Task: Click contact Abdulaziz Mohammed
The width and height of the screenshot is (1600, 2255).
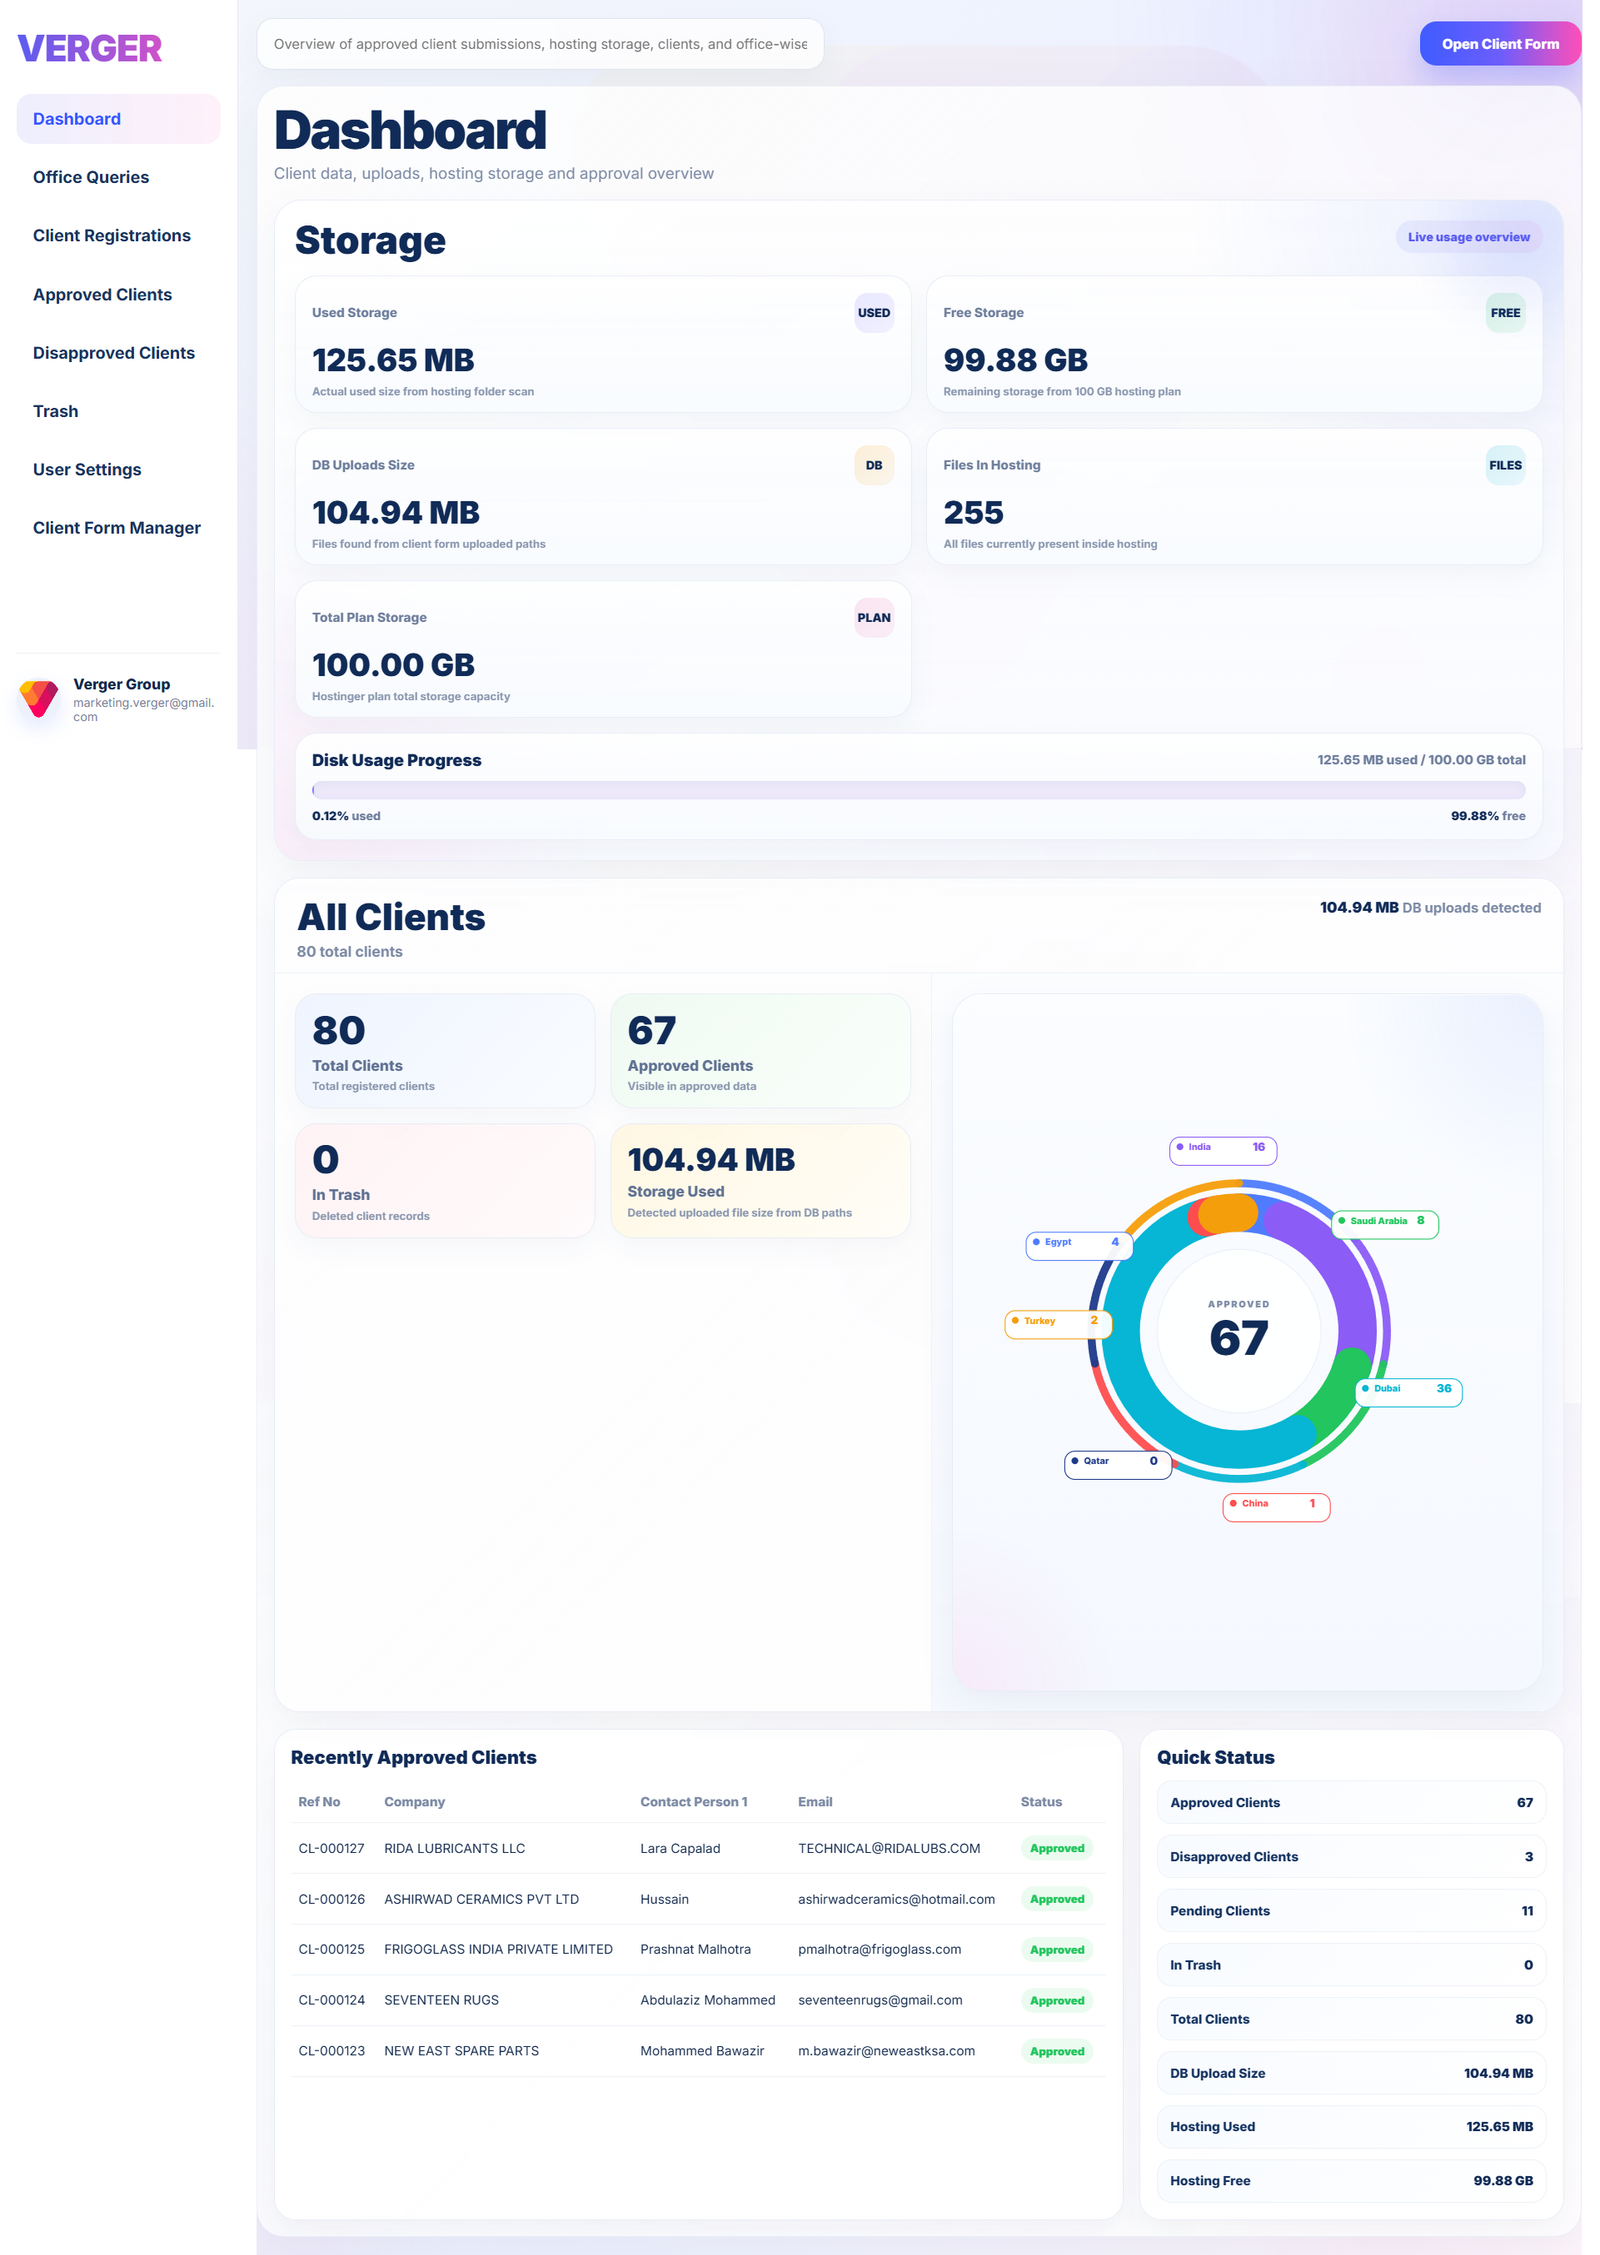Action: [707, 2000]
